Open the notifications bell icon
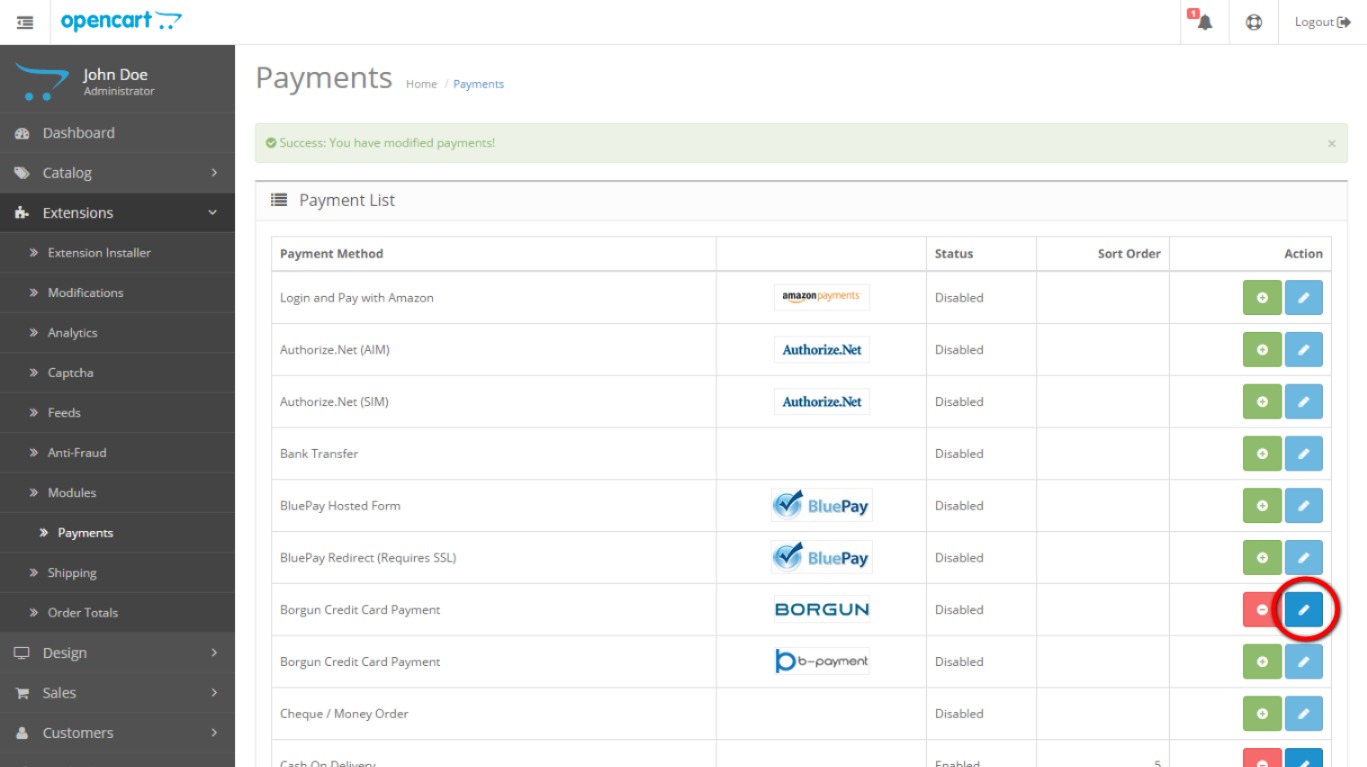 pos(1203,22)
